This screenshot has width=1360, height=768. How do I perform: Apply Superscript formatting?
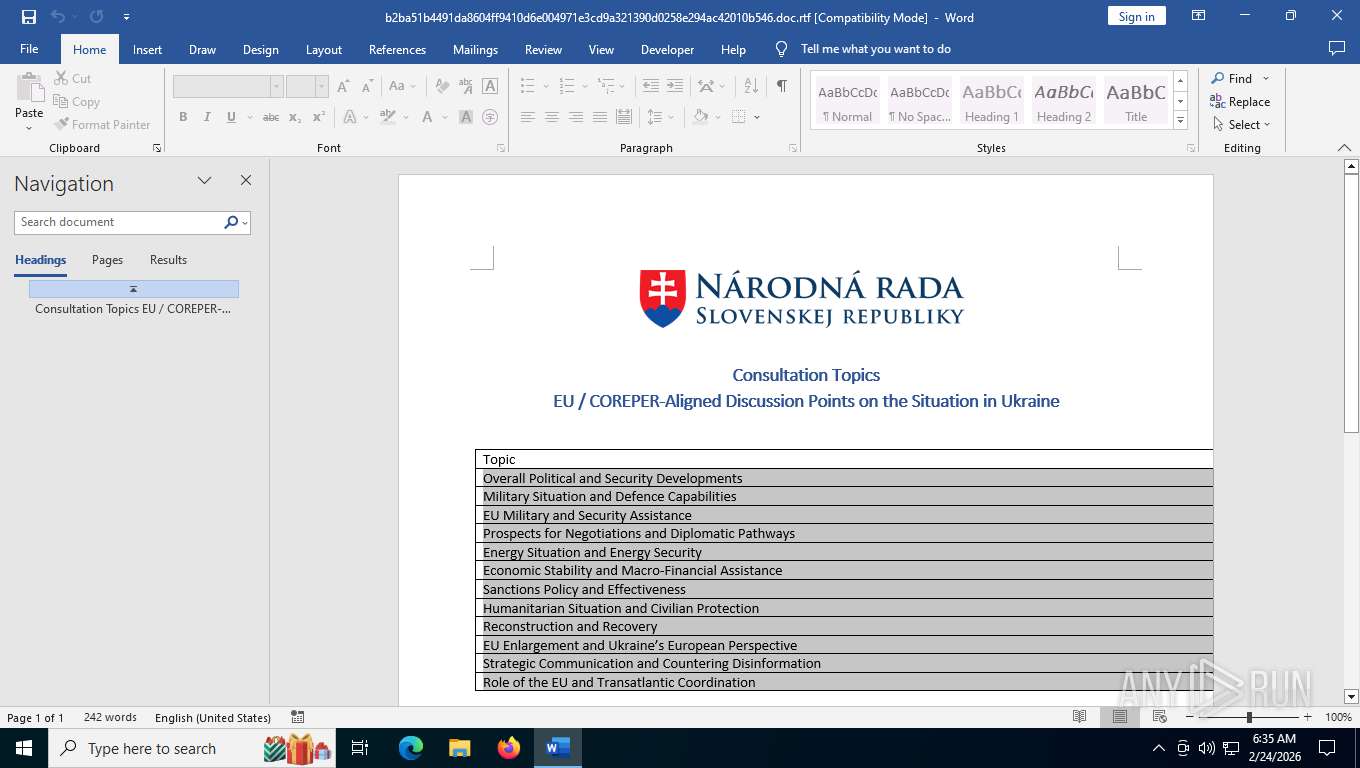[x=319, y=117]
